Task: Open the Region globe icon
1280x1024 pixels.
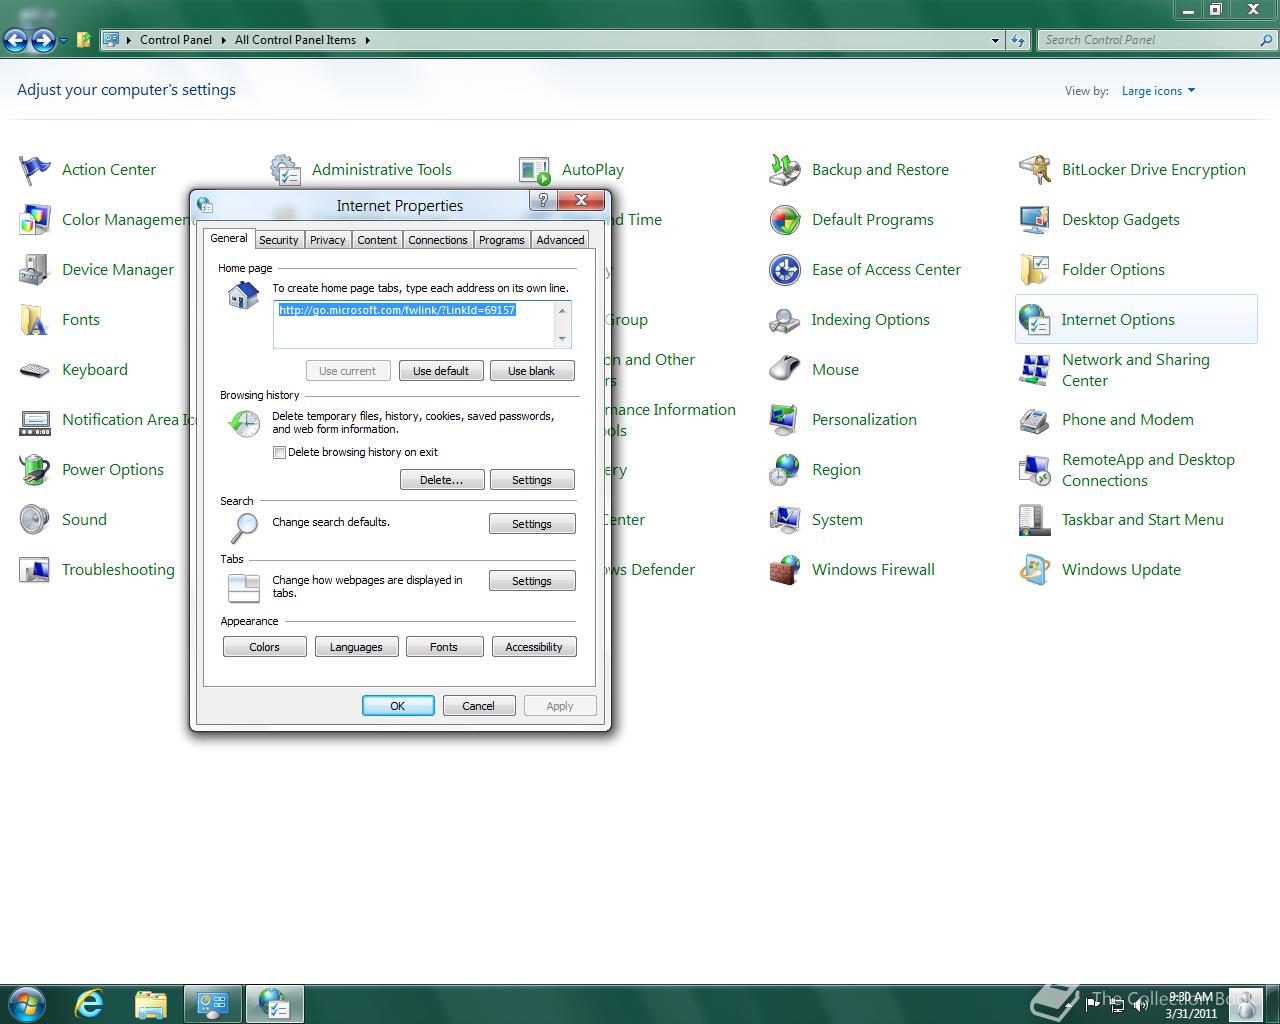Action: click(x=785, y=470)
